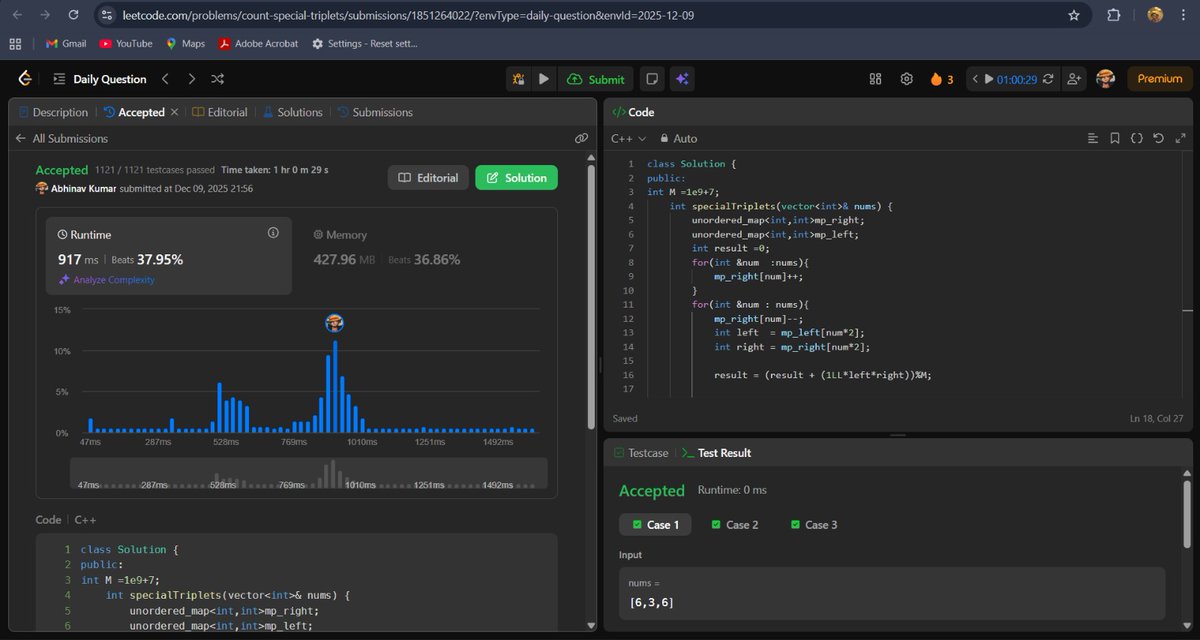Pause the running session timer
1200x640 pixels.
point(990,79)
